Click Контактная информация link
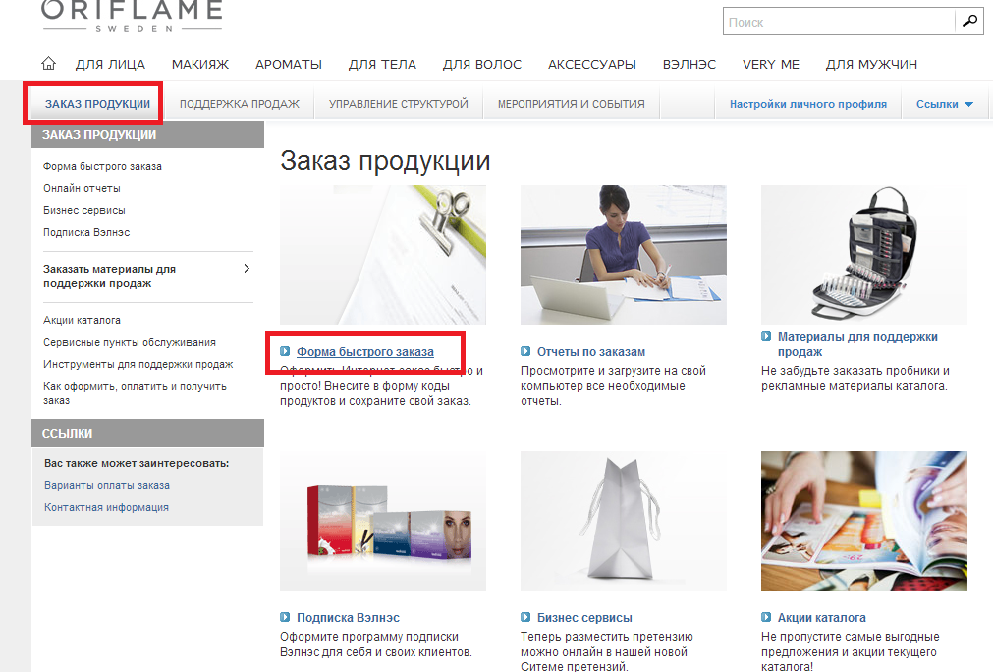Viewport: 993px width, 672px height. (x=106, y=507)
